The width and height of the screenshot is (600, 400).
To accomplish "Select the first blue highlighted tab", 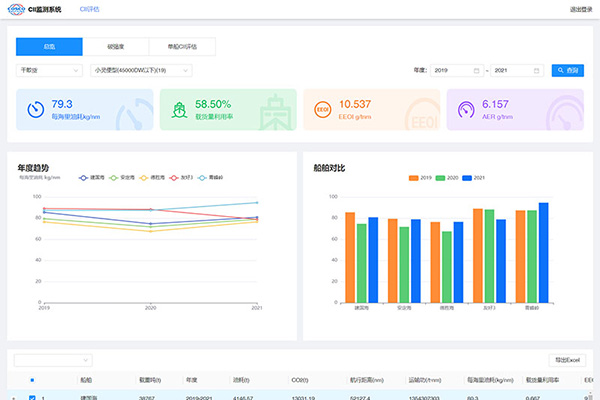I will [x=49, y=47].
